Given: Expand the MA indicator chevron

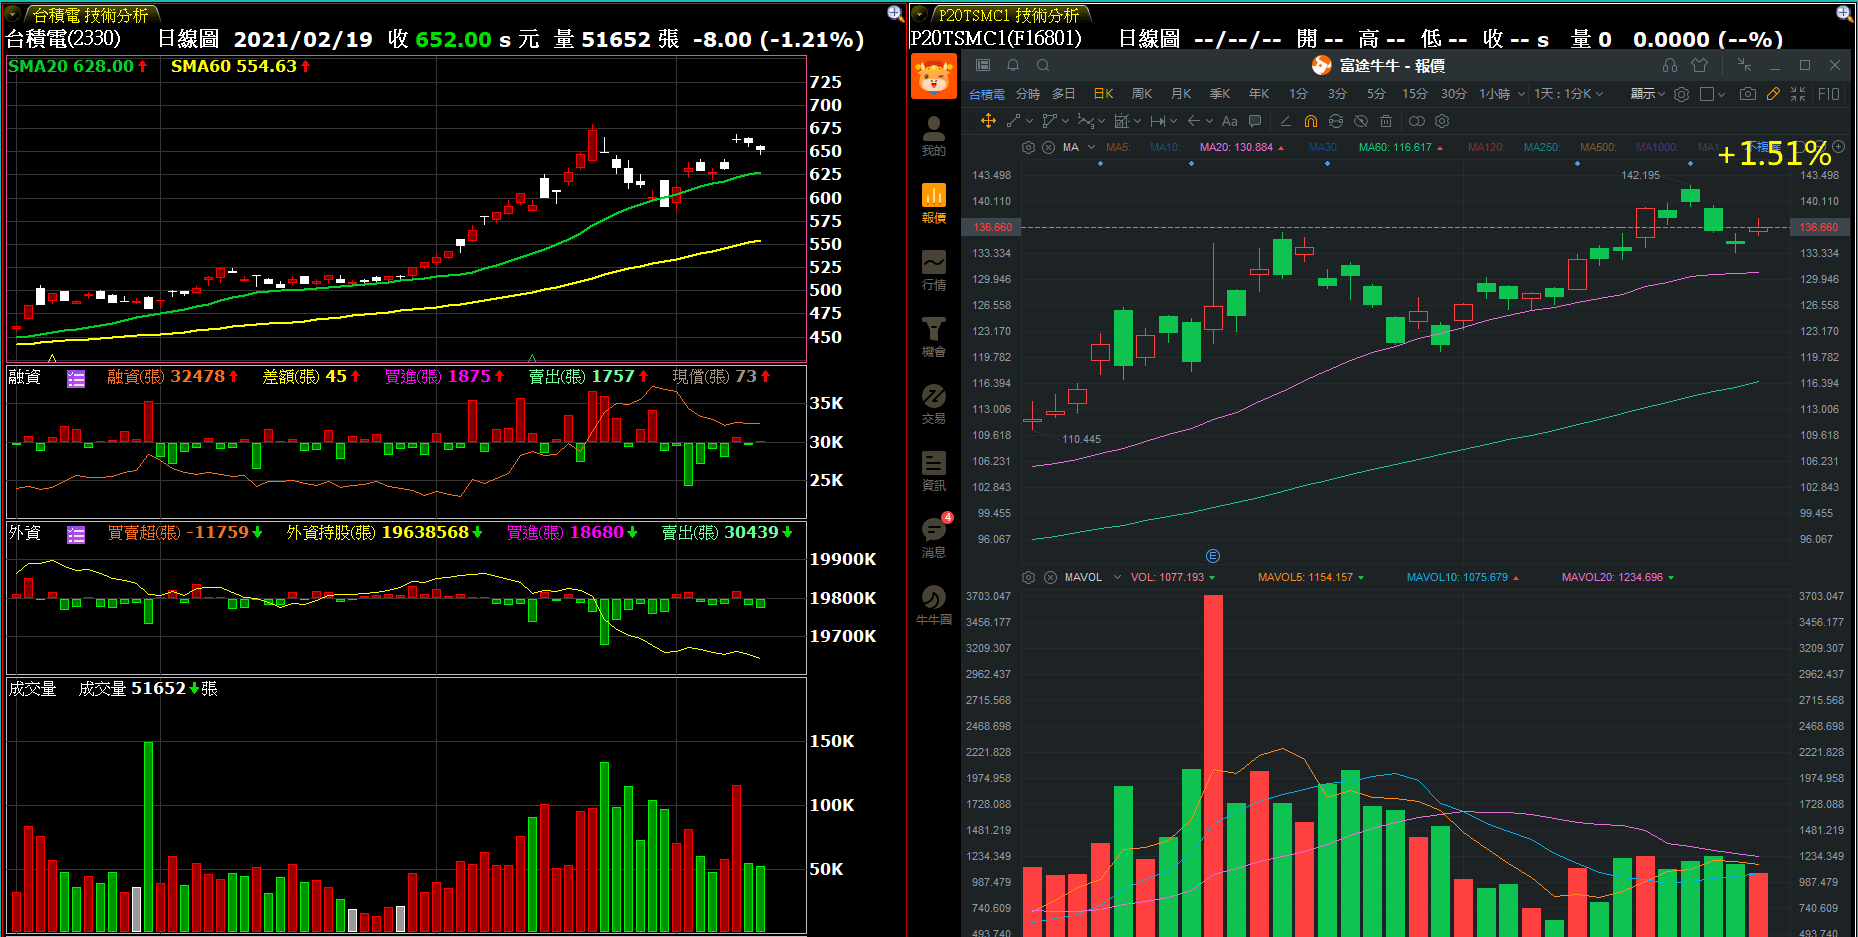Looking at the screenshot, I should (x=1091, y=147).
